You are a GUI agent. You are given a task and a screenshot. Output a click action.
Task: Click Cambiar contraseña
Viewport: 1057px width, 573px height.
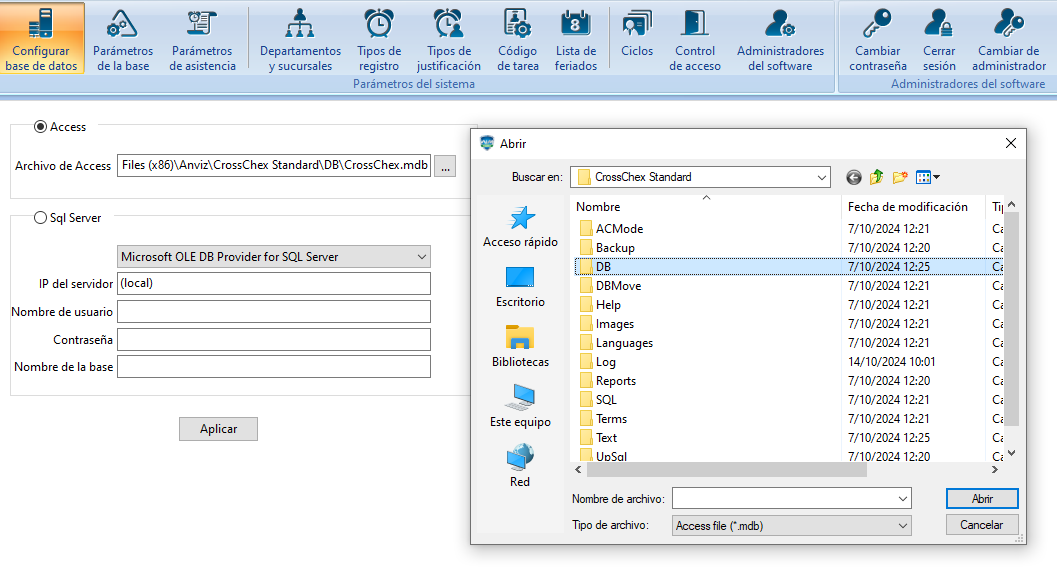pyautogui.click(x=878, y=38)
